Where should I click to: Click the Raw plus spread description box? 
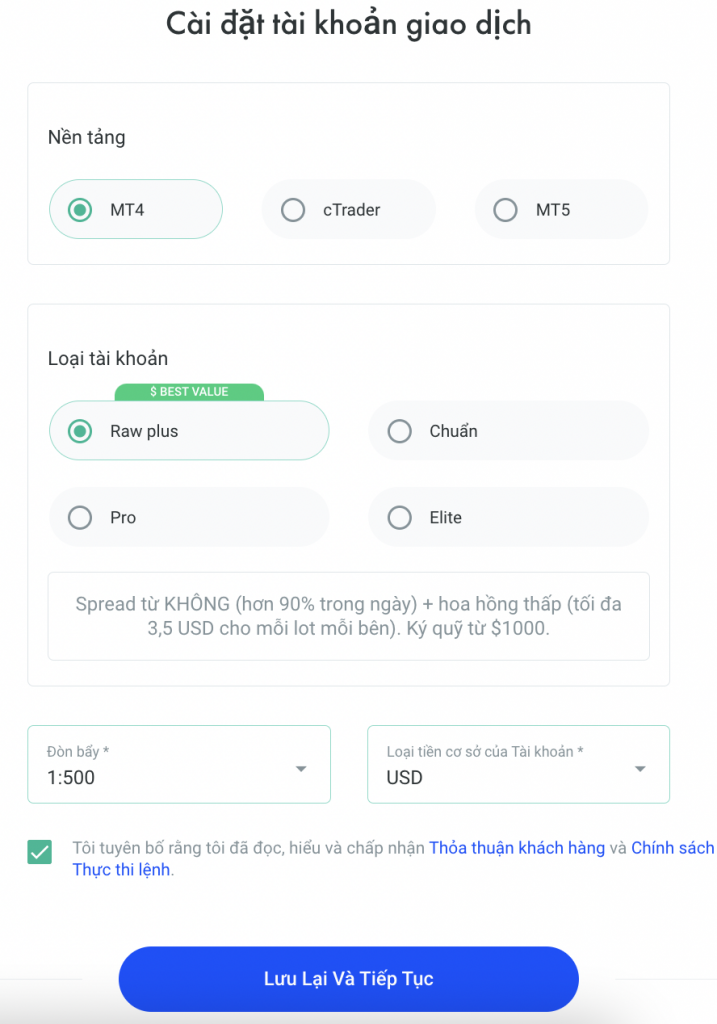click(x=348, y=616)
